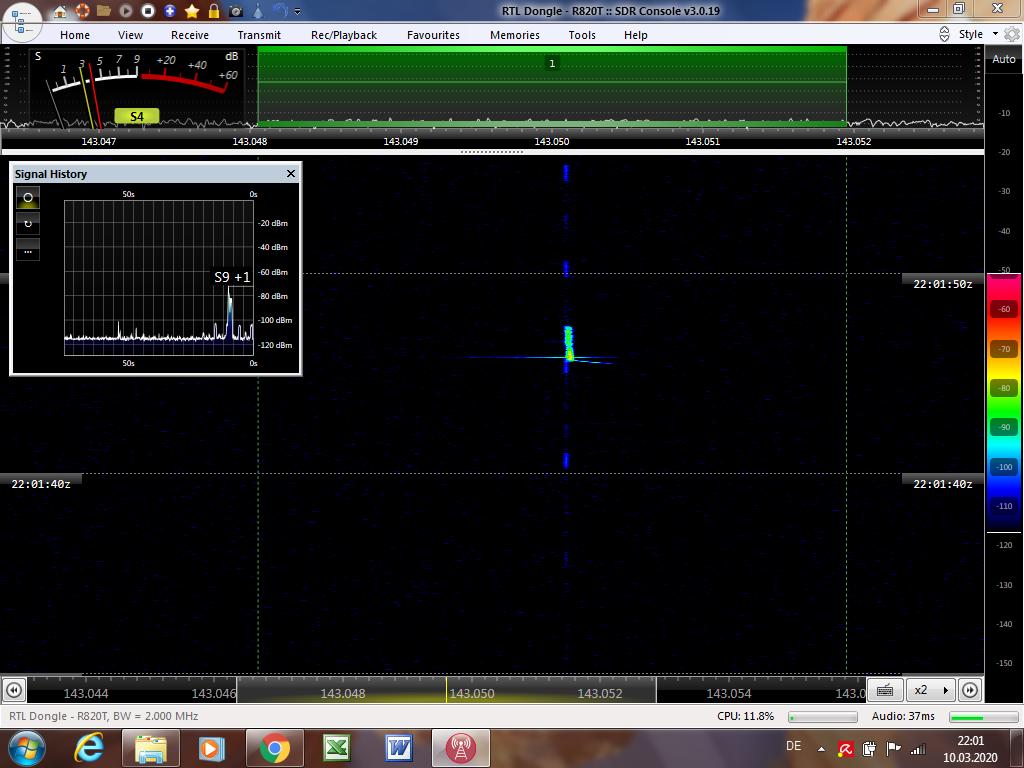Click the ribbon collapse chevrons beside Style

944,34
